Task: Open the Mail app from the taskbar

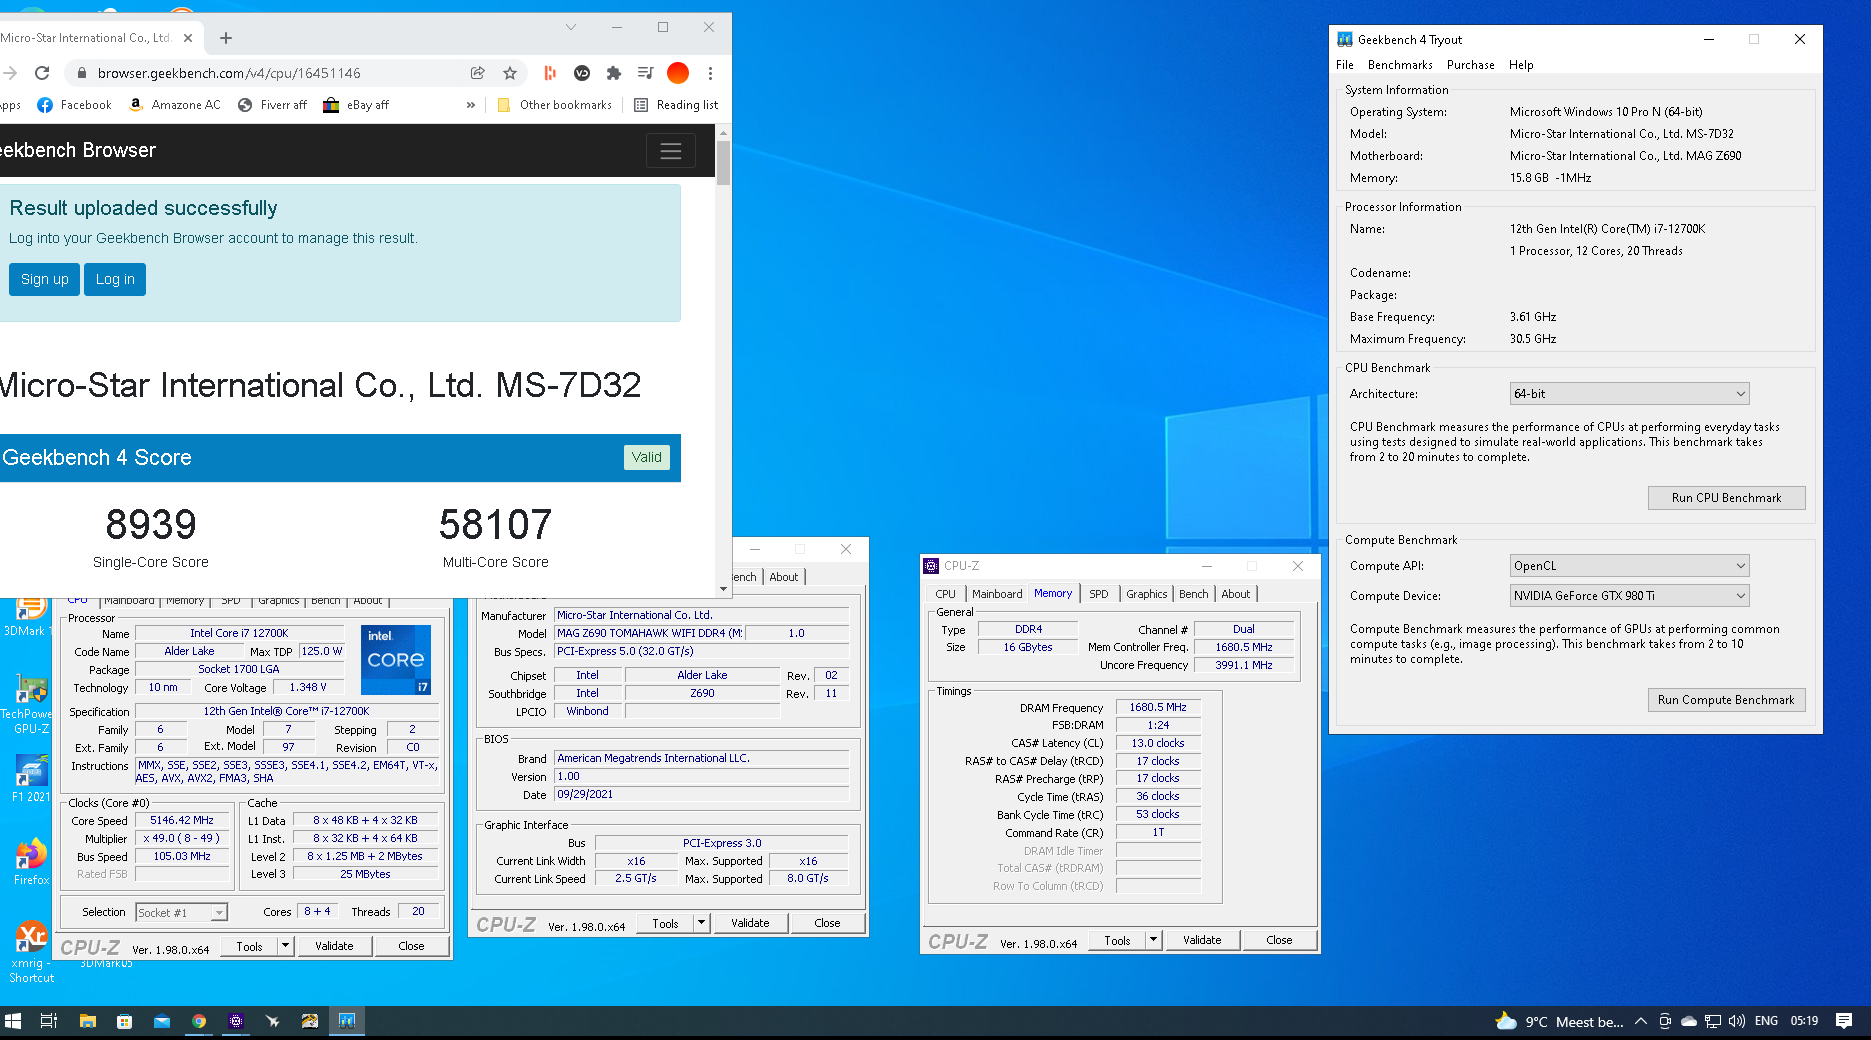Action: (162, 1021)
